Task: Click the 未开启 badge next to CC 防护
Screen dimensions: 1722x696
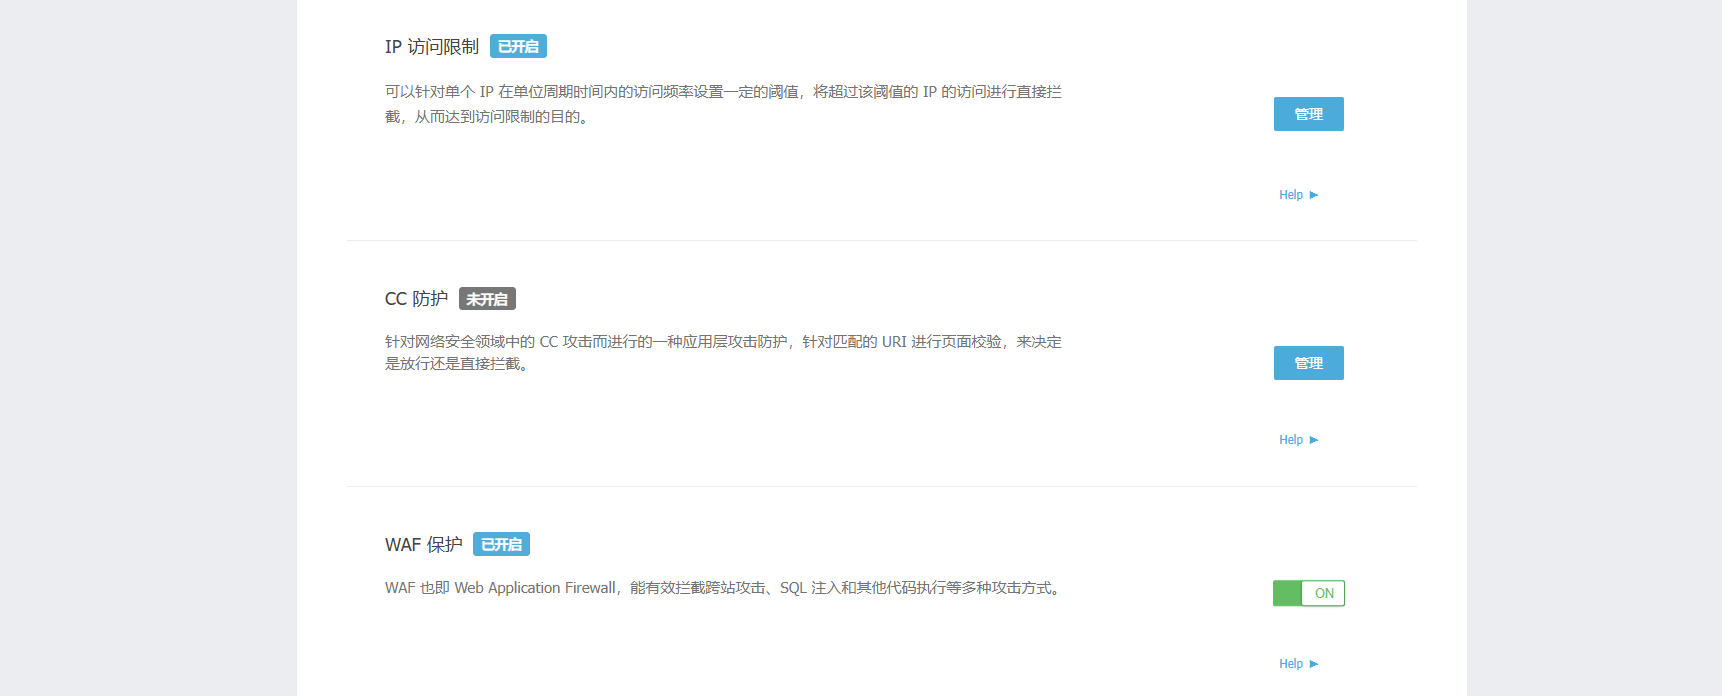Action: pos(487,299)
